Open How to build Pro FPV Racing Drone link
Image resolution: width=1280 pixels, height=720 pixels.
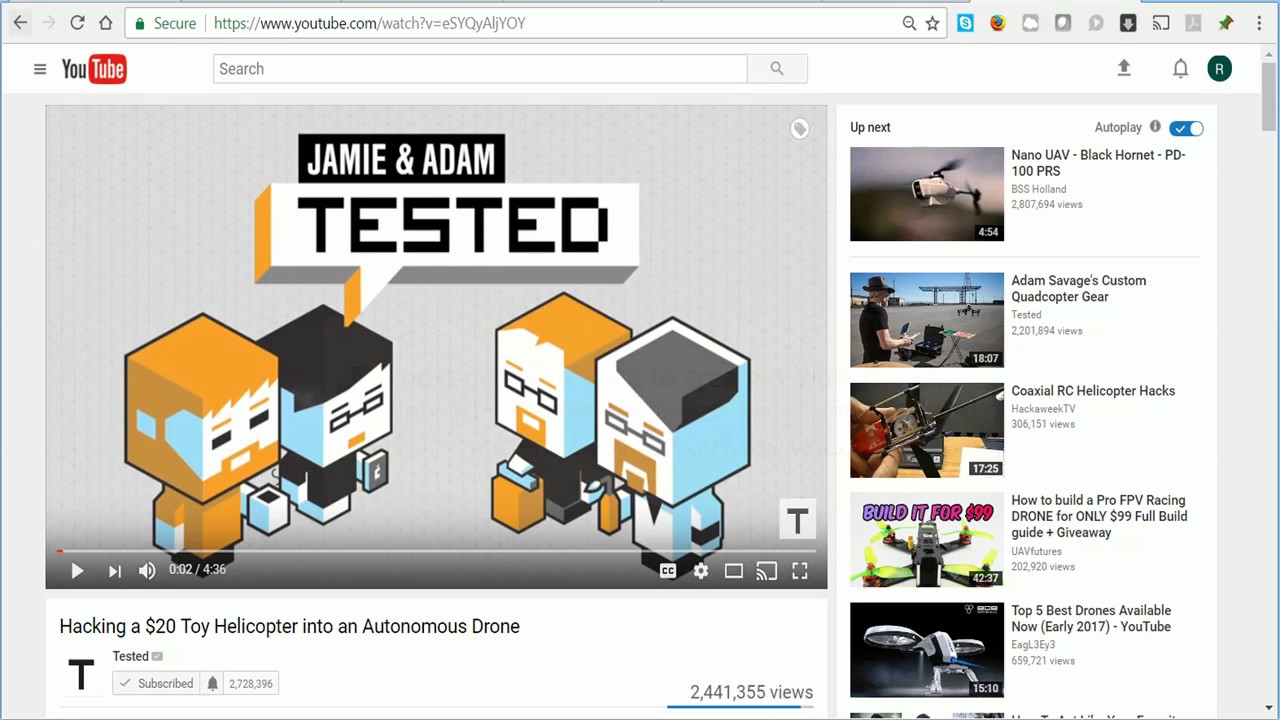[1099, 516]
